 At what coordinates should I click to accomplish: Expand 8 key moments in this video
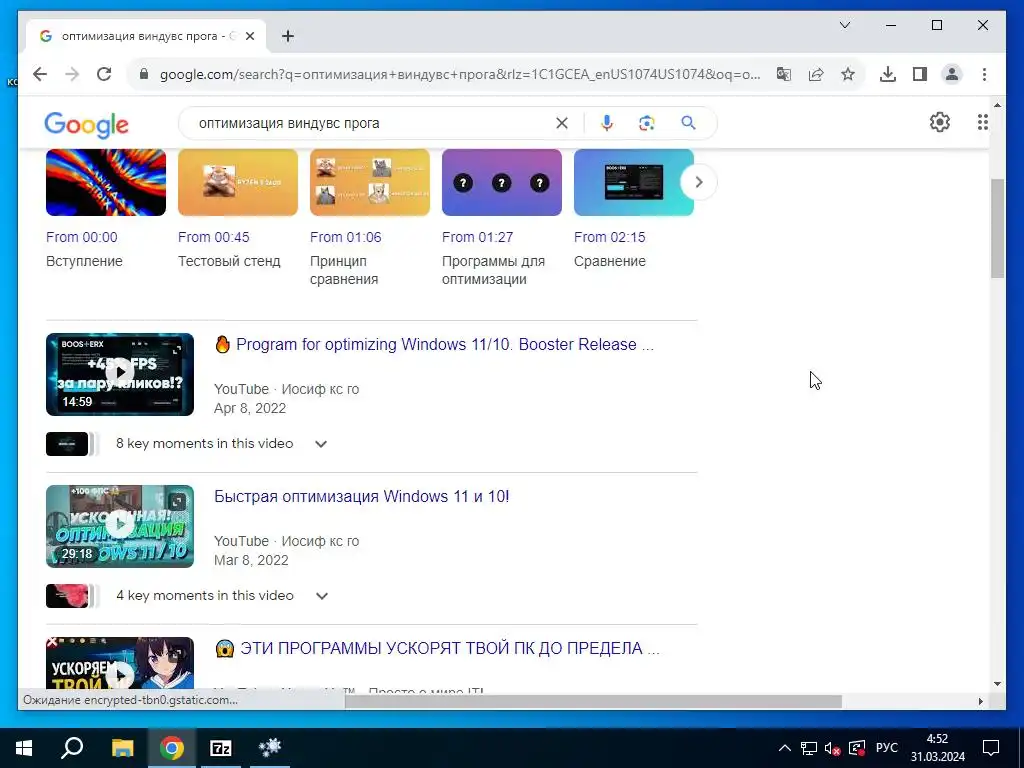(321, 444)
